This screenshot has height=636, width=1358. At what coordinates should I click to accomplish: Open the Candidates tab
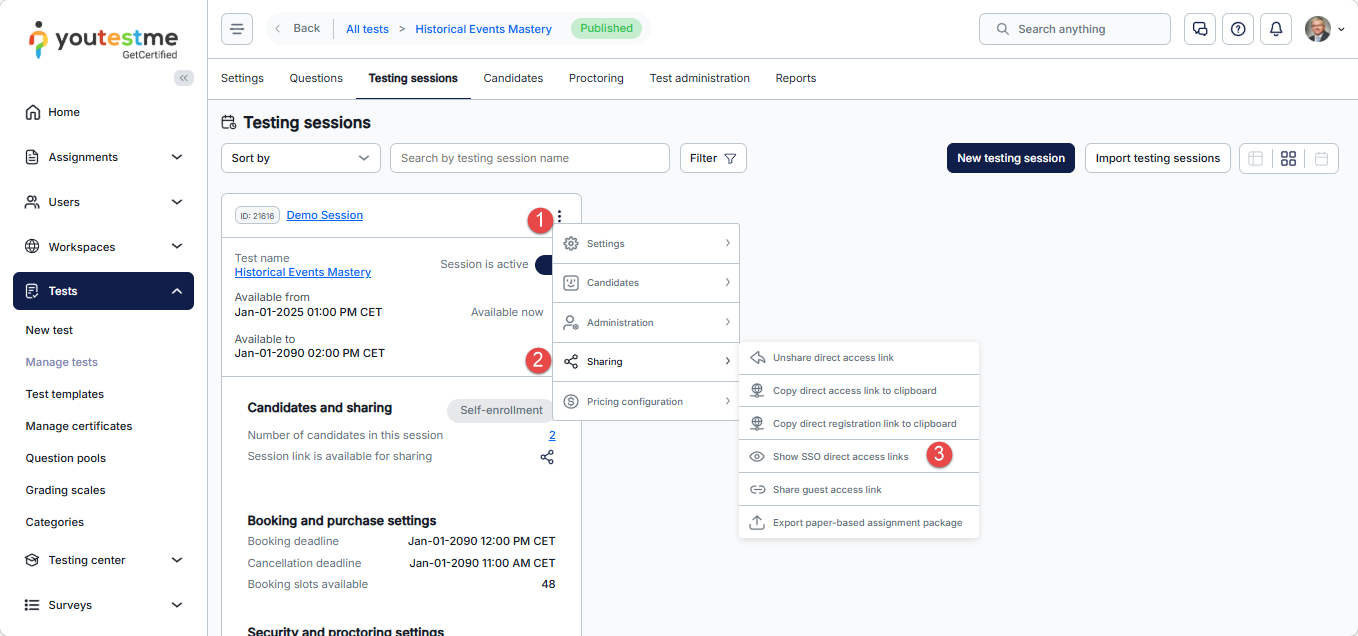[x=513, y=78]
